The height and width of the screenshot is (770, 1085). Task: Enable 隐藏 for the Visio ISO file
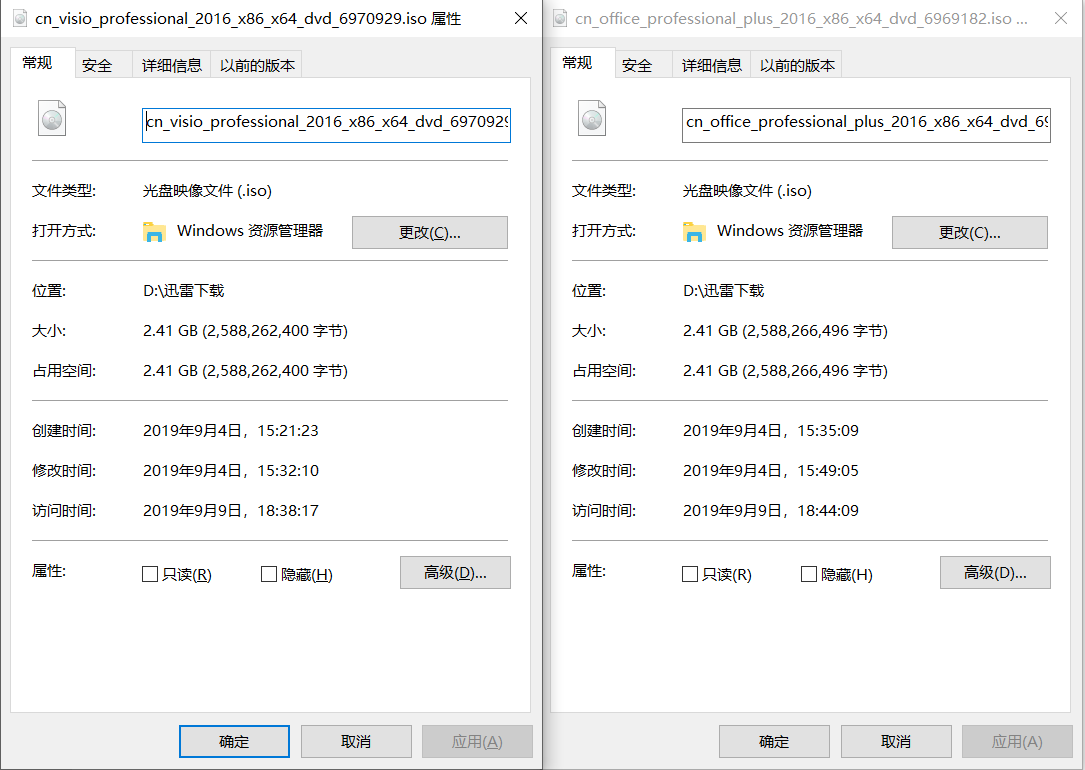268,573
